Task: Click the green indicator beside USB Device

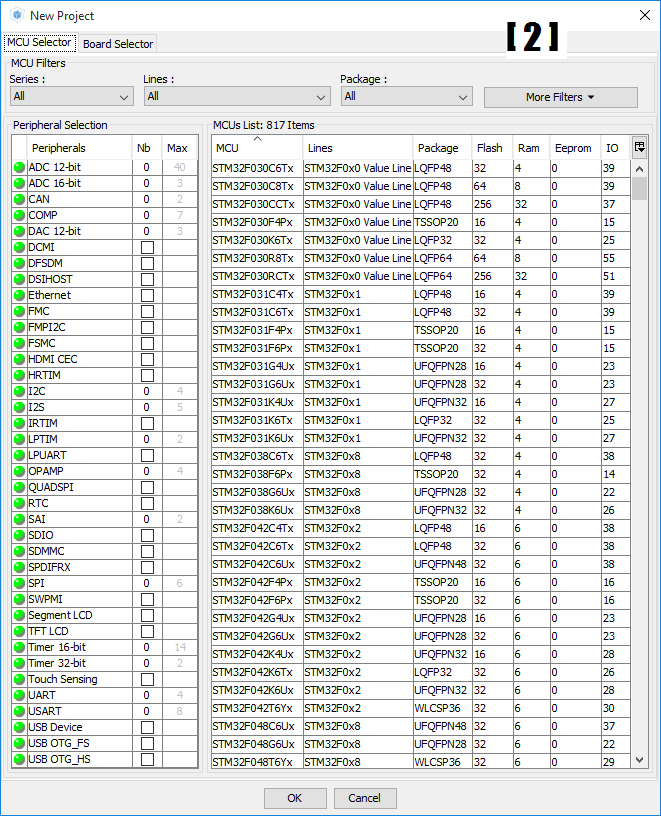Action: coord(19,728)
